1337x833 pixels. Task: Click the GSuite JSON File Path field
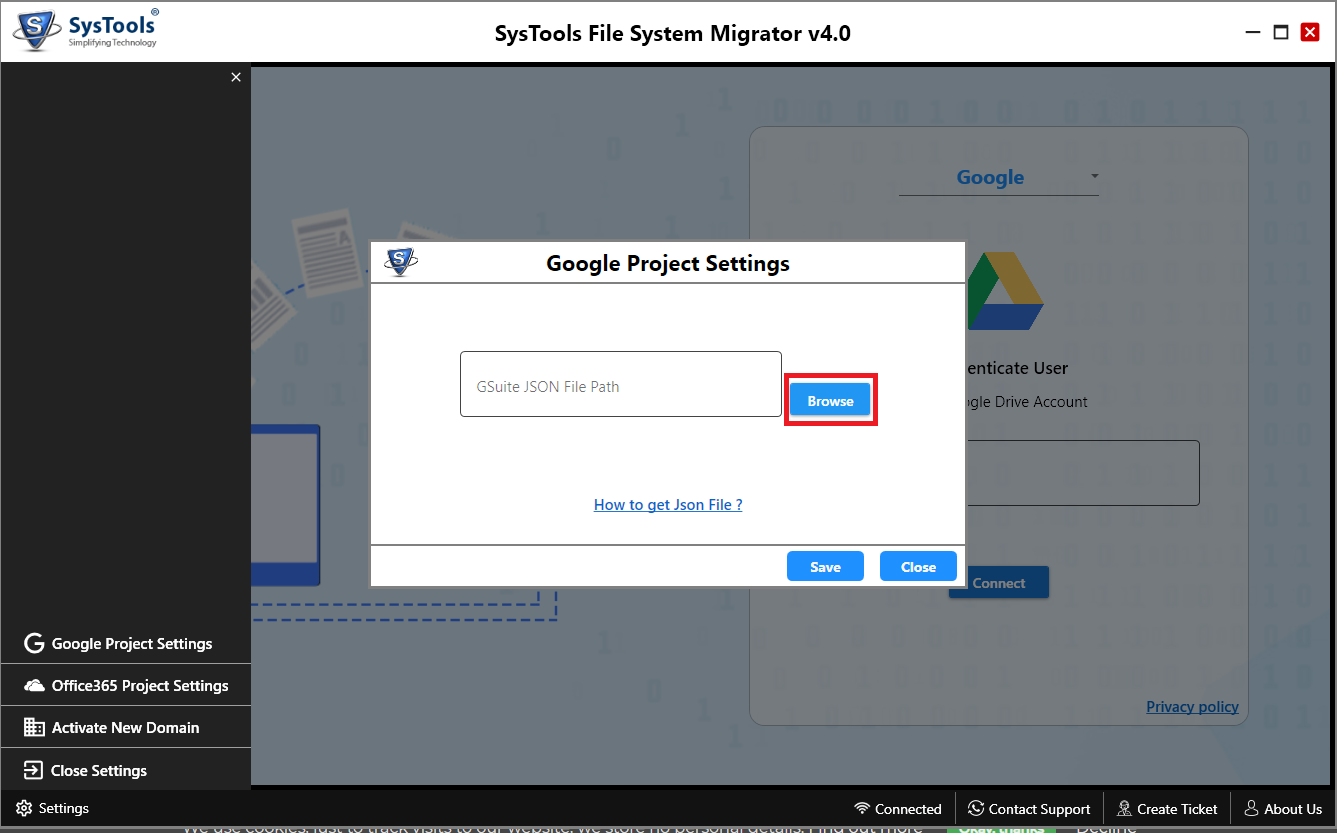[x=620, y=384]
